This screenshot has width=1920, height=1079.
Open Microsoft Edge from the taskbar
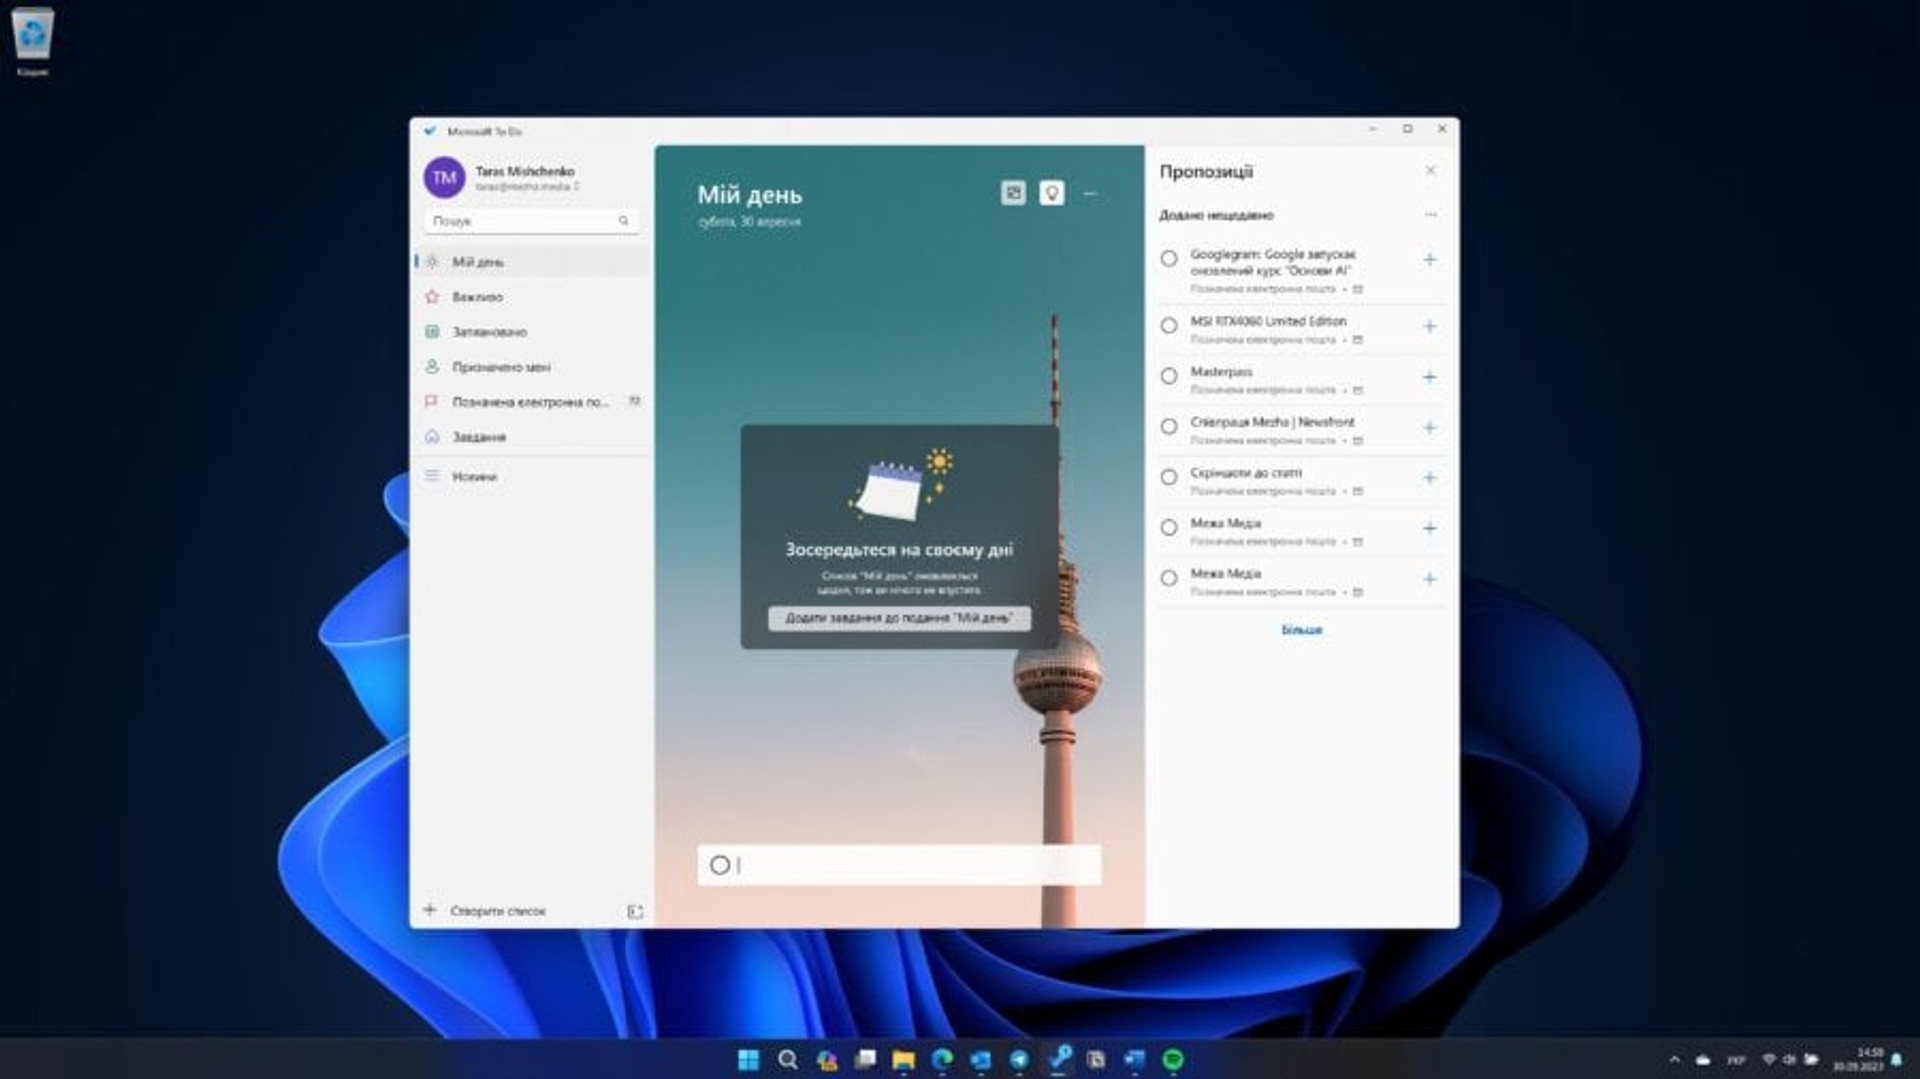[x=942, y=1060]
